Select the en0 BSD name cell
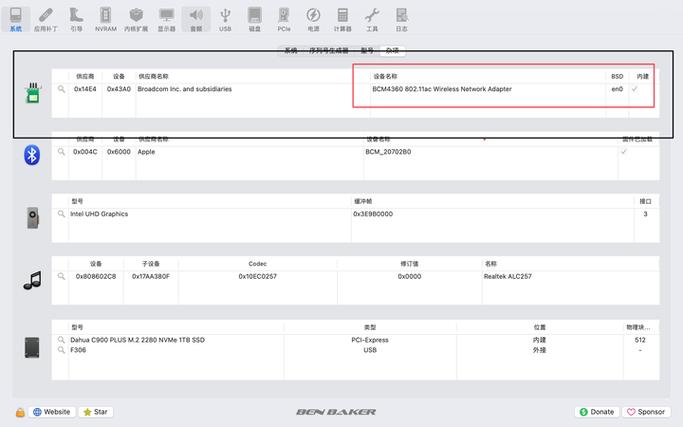This screenshot has height=427, width=683. pos(617,89)
